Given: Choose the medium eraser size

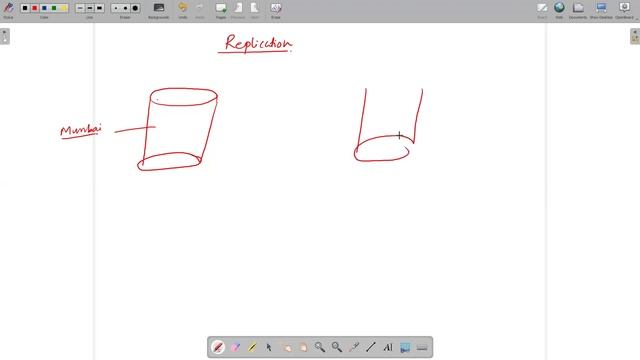Looking at the screenshot, I should (125, 8).
